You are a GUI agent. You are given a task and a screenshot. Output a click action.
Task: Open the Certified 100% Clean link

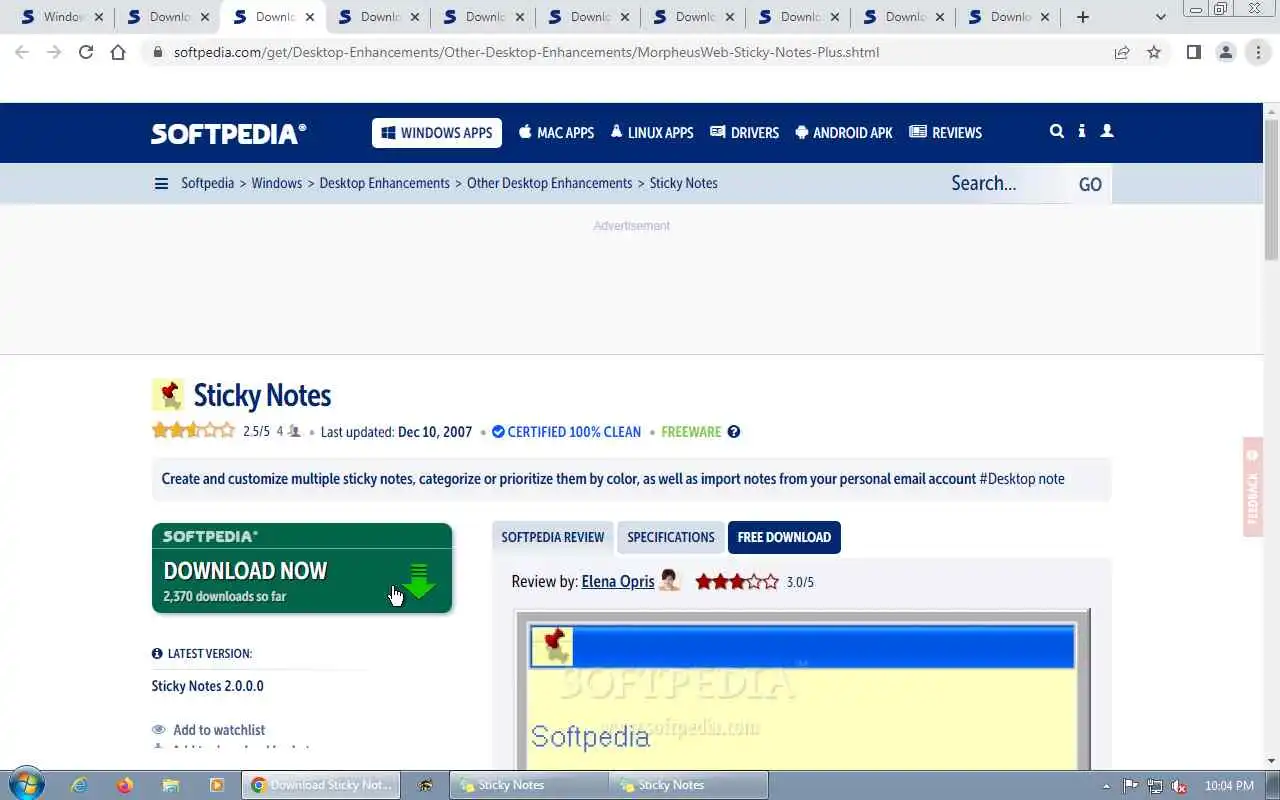pos(567,432)
